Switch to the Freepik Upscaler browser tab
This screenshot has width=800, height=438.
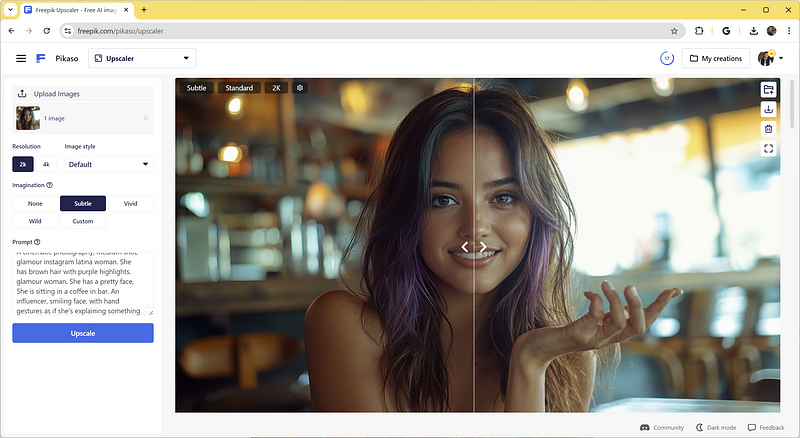pyautogui.click(x=77, y=10)
